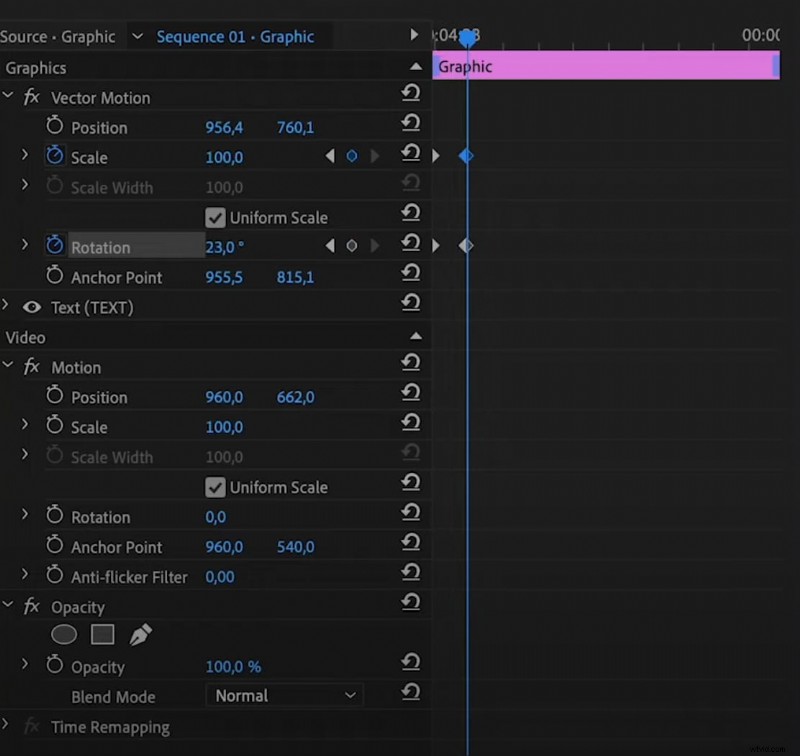Create an ellipse mask on Opacity
The image size is (800, 756).
click(x=64, y=634)
